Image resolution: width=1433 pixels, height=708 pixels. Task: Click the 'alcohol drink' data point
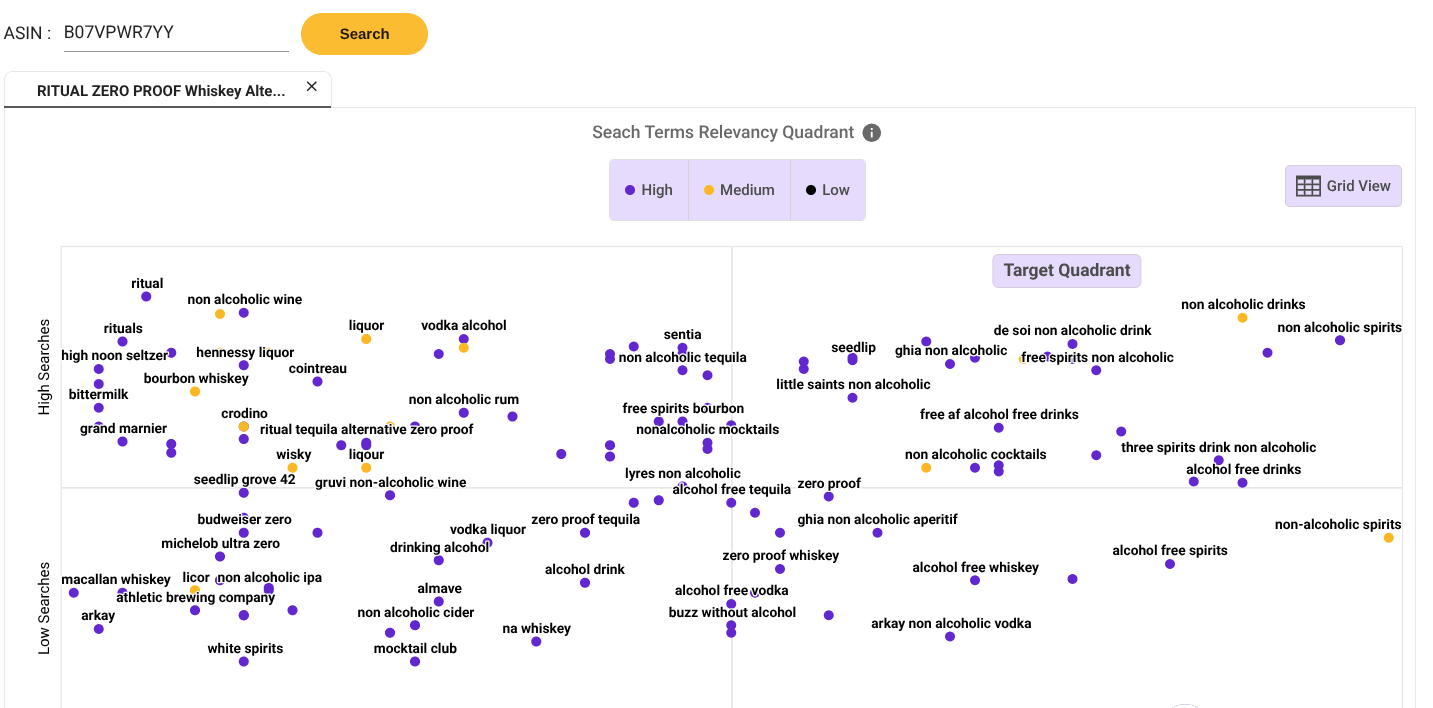click(x=585, y=583)
